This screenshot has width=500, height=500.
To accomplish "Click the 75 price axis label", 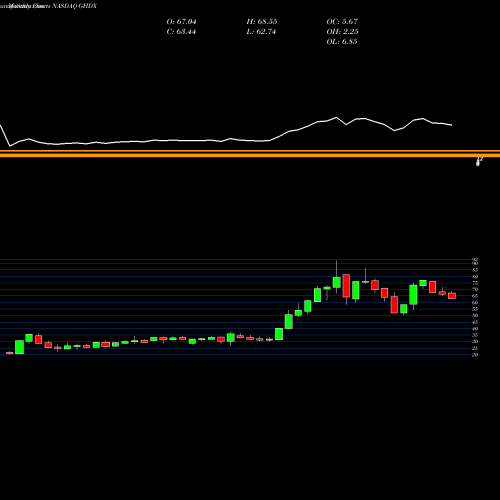I will pos(475,283).
